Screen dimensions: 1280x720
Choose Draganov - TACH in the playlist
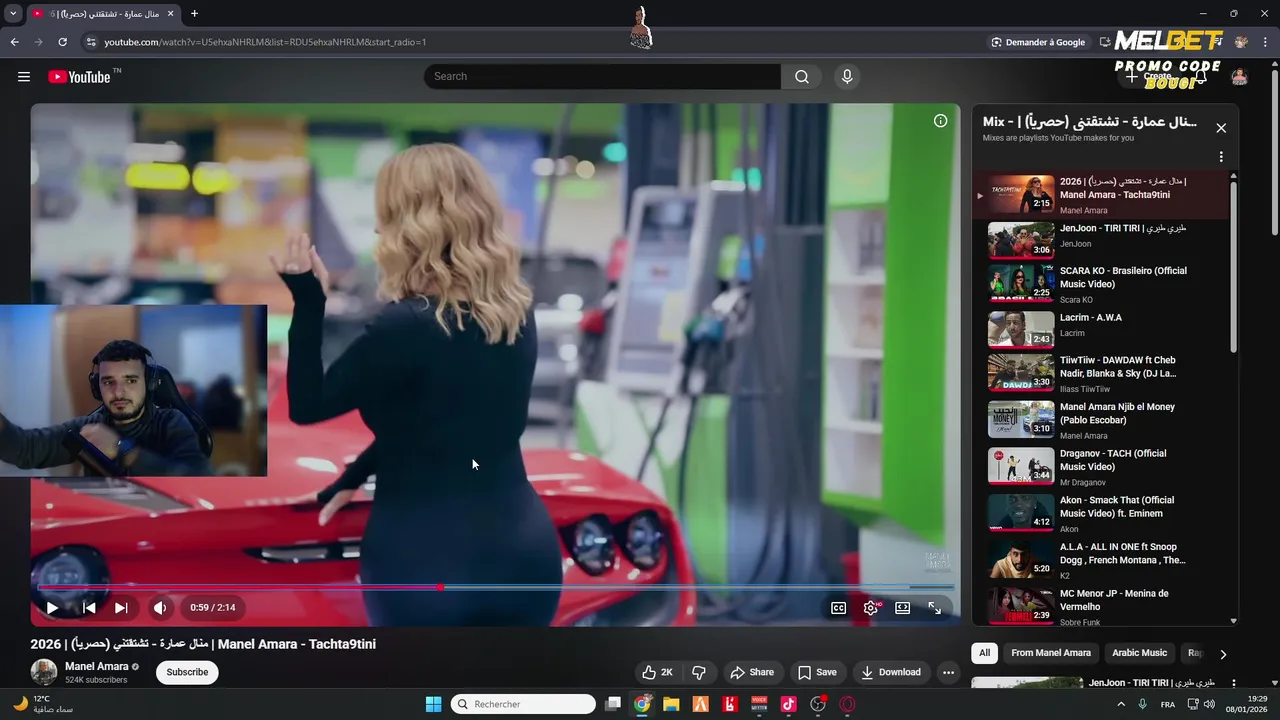tap(1100, 466)
